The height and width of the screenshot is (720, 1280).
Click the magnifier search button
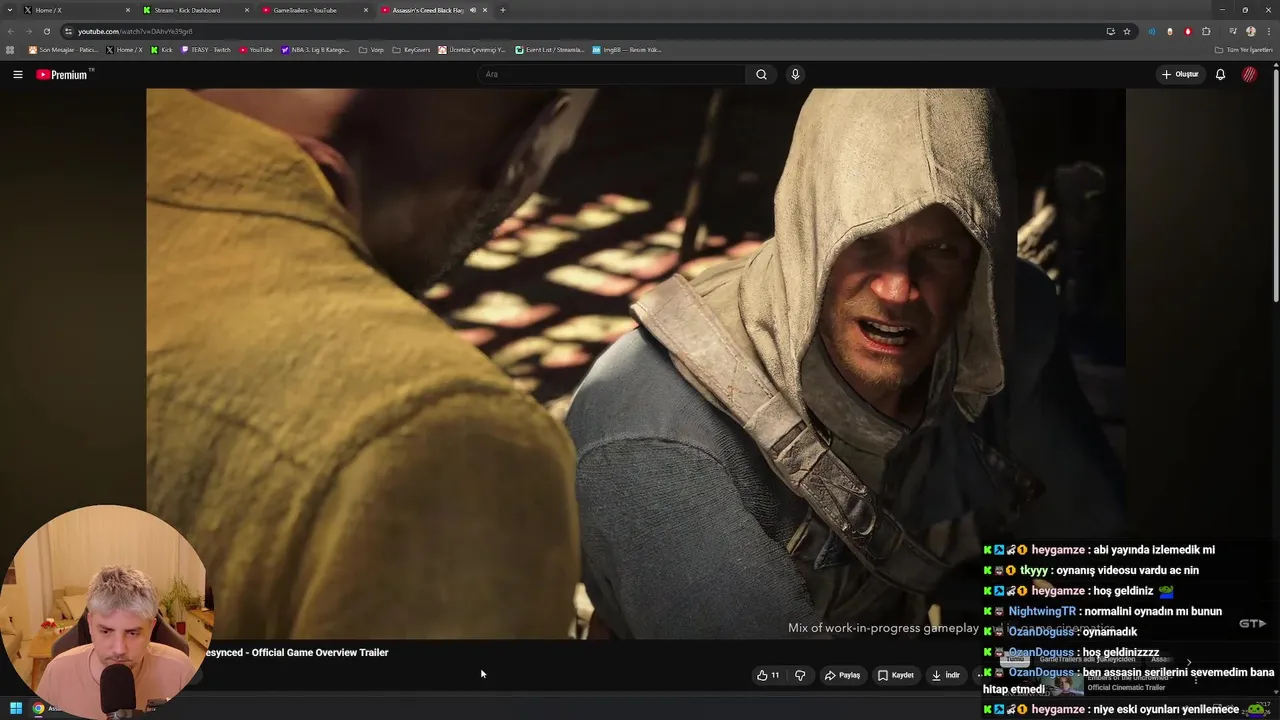click(761, 74)
